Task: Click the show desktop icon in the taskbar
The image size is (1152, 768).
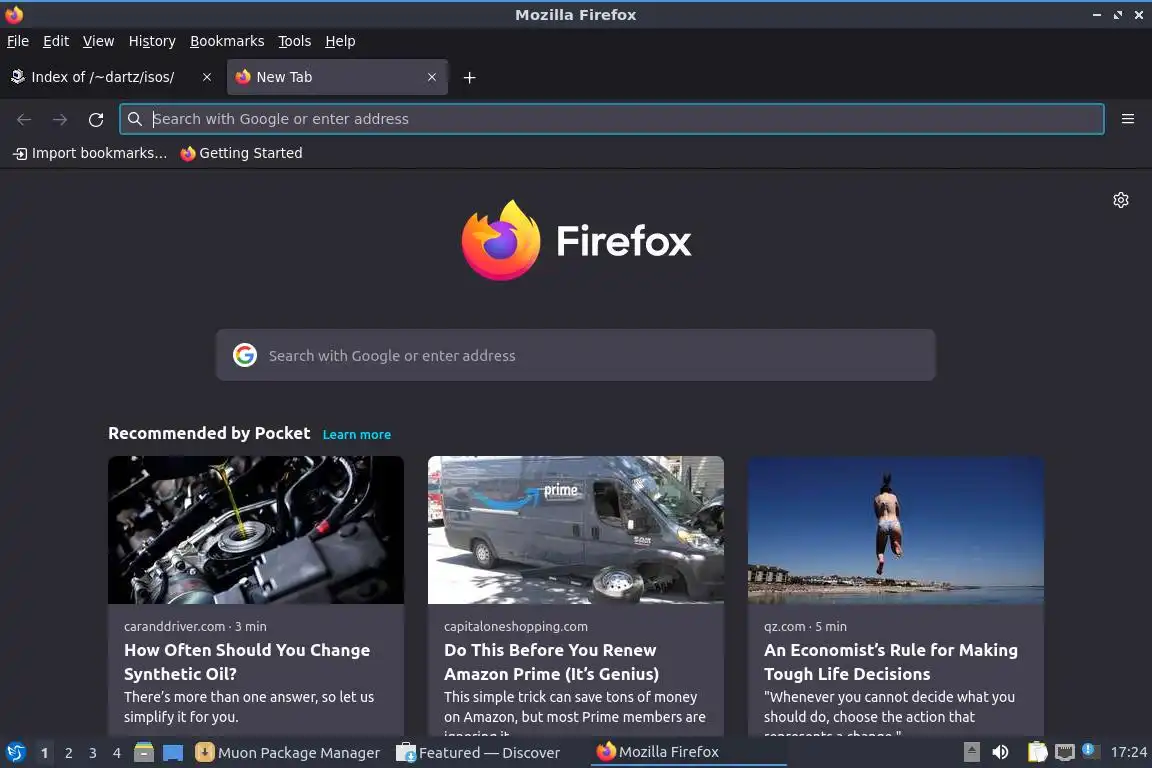Action: point(173,753)
